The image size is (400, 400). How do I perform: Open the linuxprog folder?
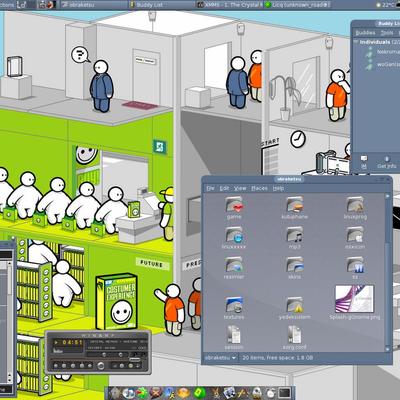[355, 207]
